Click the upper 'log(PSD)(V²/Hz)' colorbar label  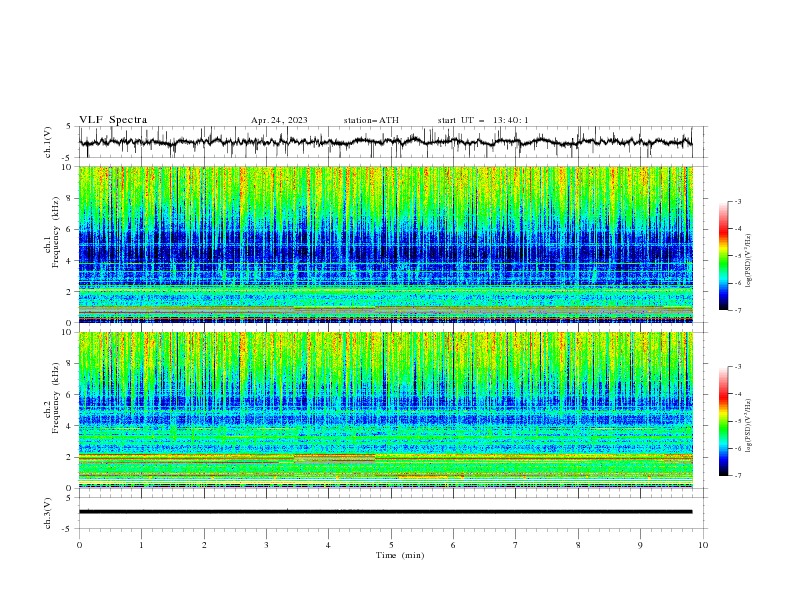pos(749,261)
